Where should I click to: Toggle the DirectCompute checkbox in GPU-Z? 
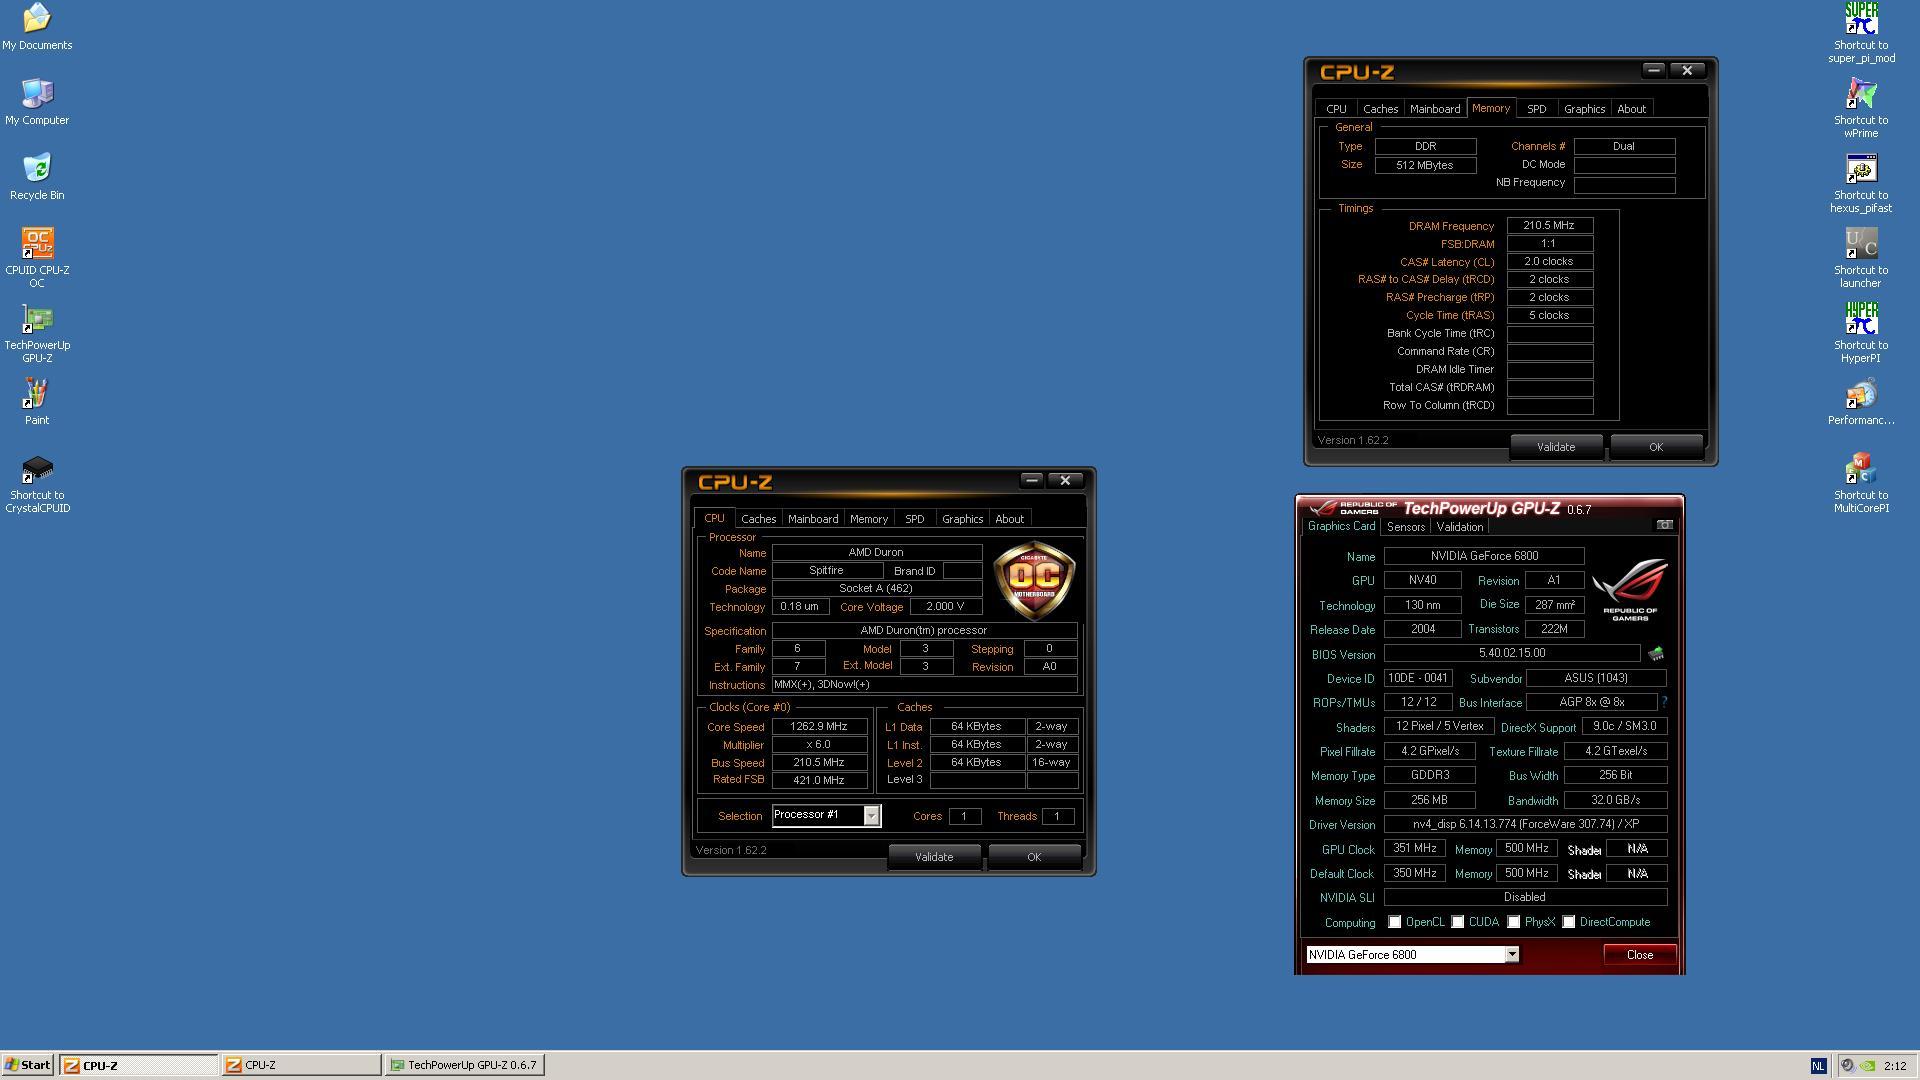pyautogui.click(x=1569, y=922)
